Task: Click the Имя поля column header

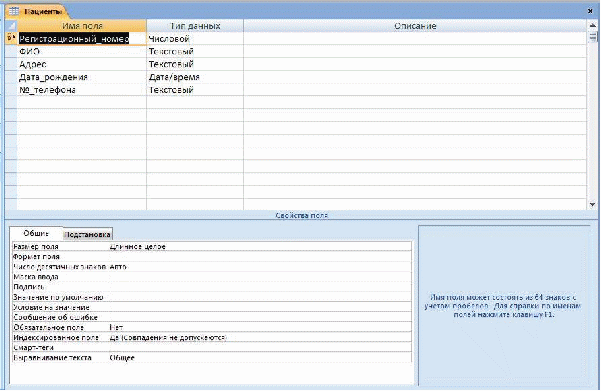Action: click(x=82, y=26)
